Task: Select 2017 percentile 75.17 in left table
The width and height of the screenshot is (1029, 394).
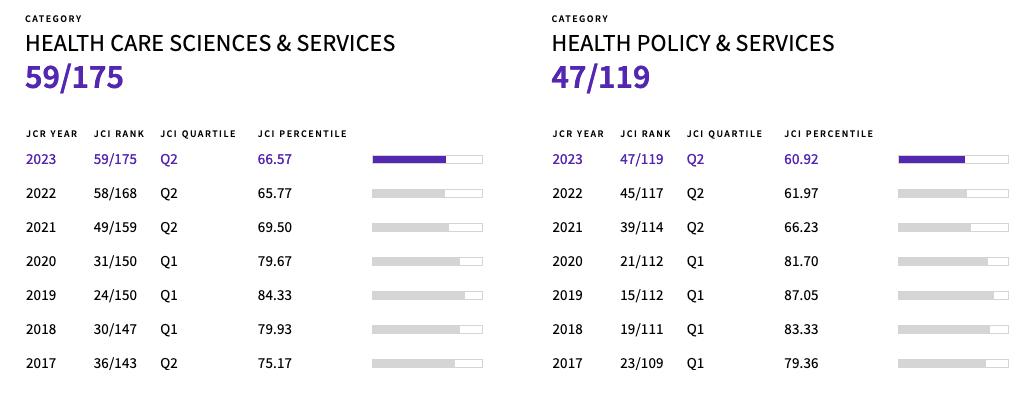Action: (274, 363)
